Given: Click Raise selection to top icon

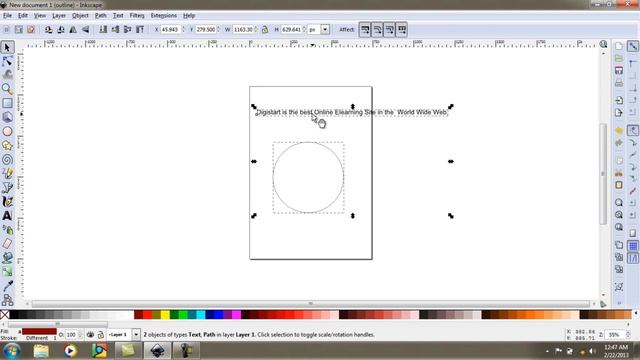Looking at the screenshot, I should [x=140, y=29].
